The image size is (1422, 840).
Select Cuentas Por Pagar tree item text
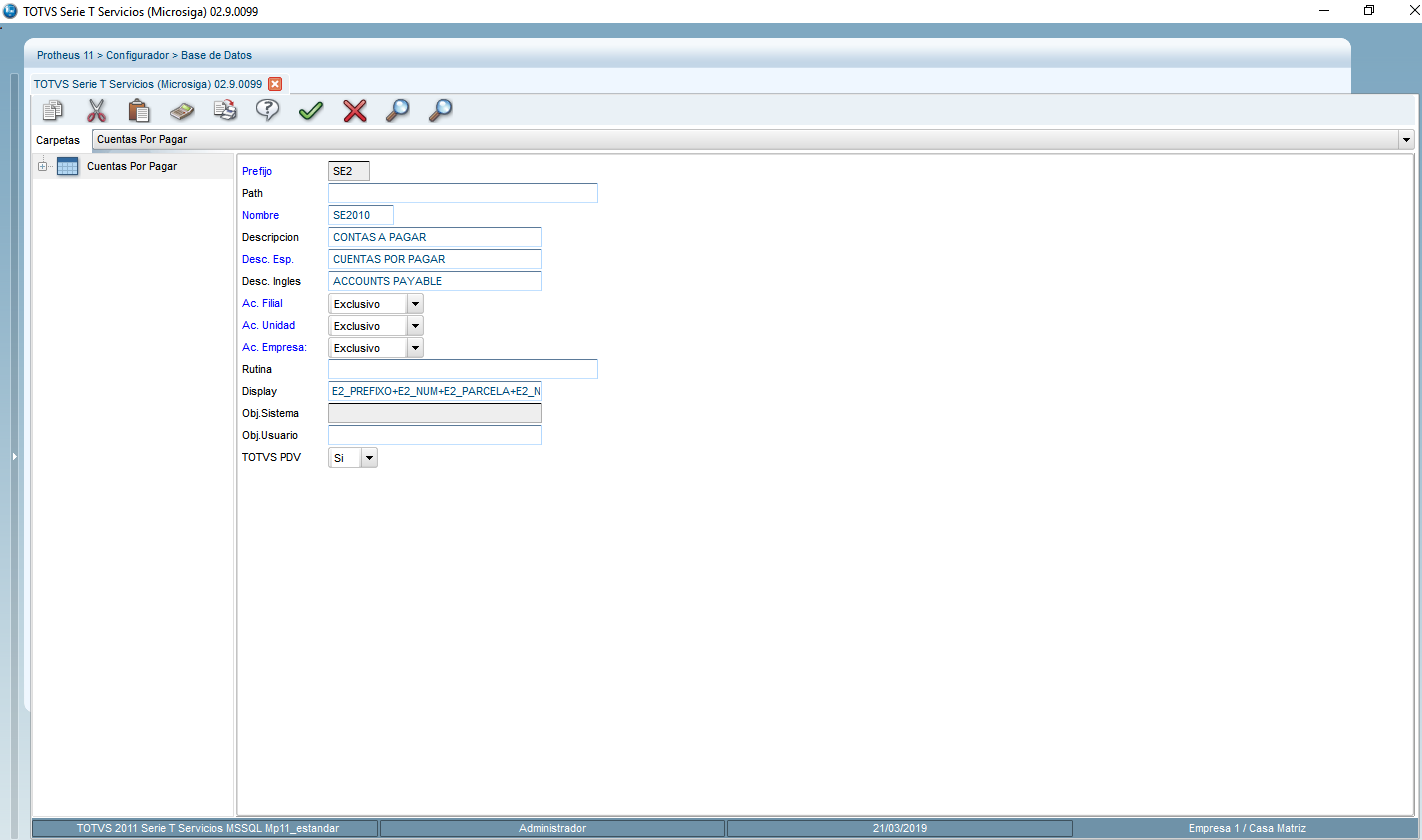132,167
